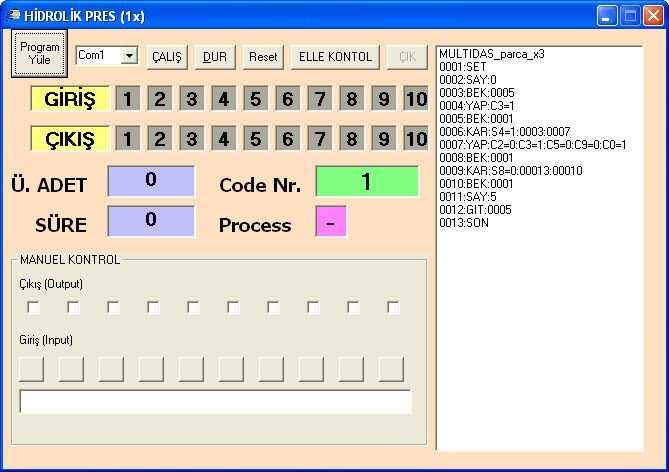
Task: Click GİRİŞ indicator number 5
Action: coord(256,99)
